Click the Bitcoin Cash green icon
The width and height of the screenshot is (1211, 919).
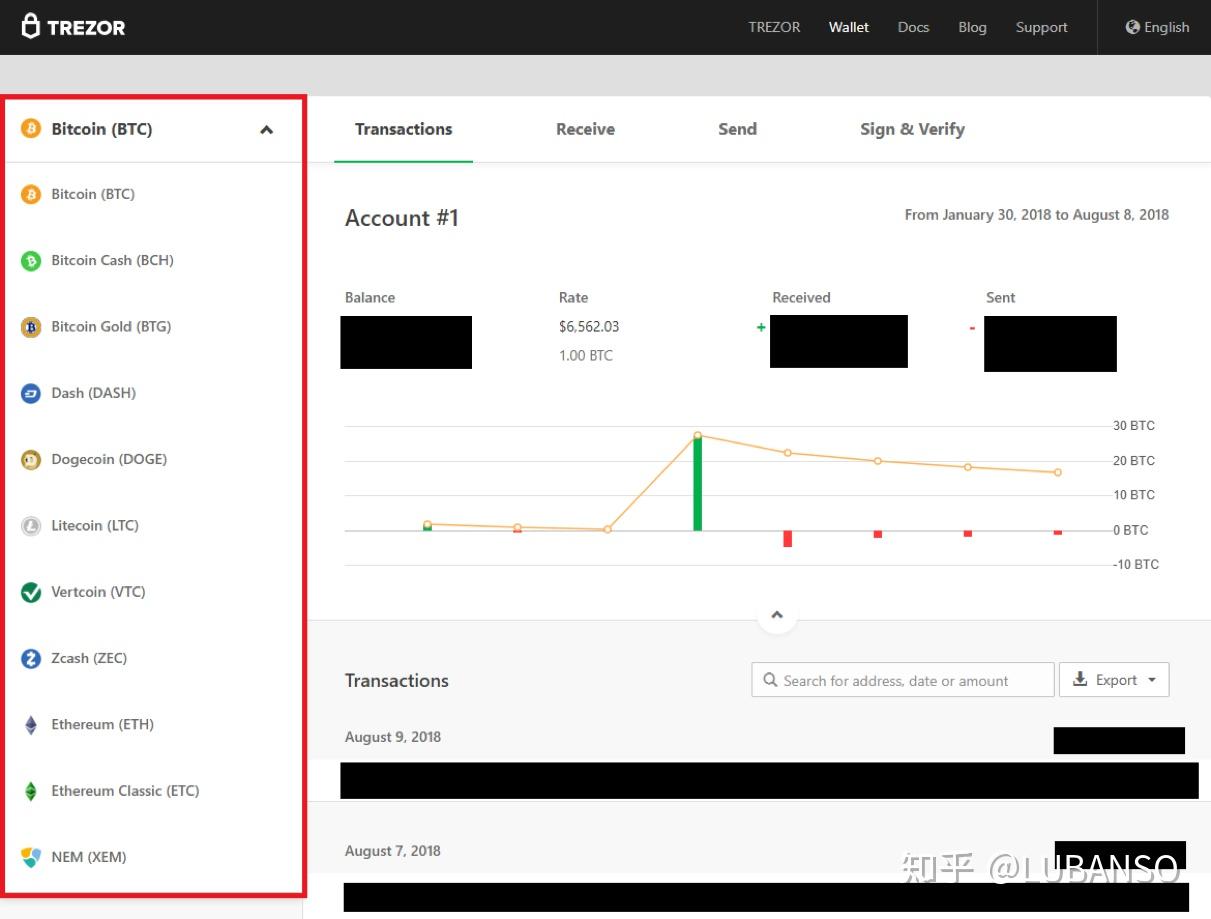pos(31,260)
